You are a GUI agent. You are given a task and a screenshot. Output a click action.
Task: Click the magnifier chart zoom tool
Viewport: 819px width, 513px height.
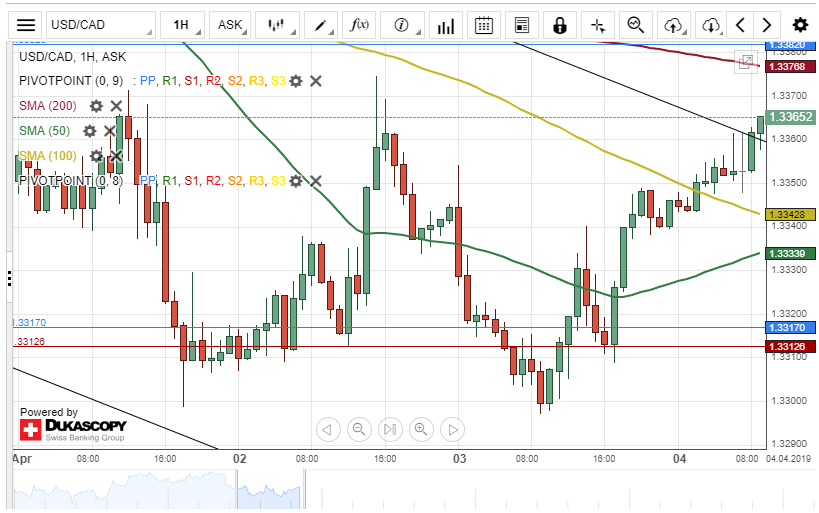[636, 25]
